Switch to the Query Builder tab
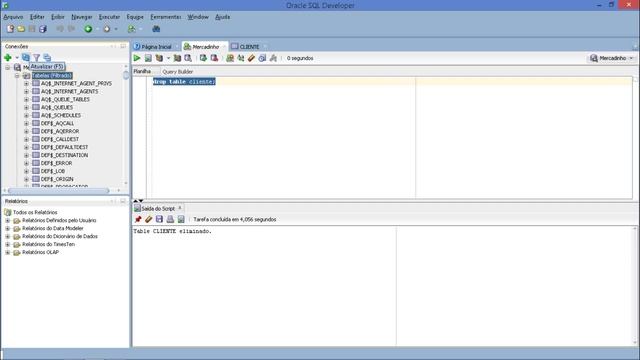The width and height of the screenshot is (640, 360). click(x=178, y=71)
